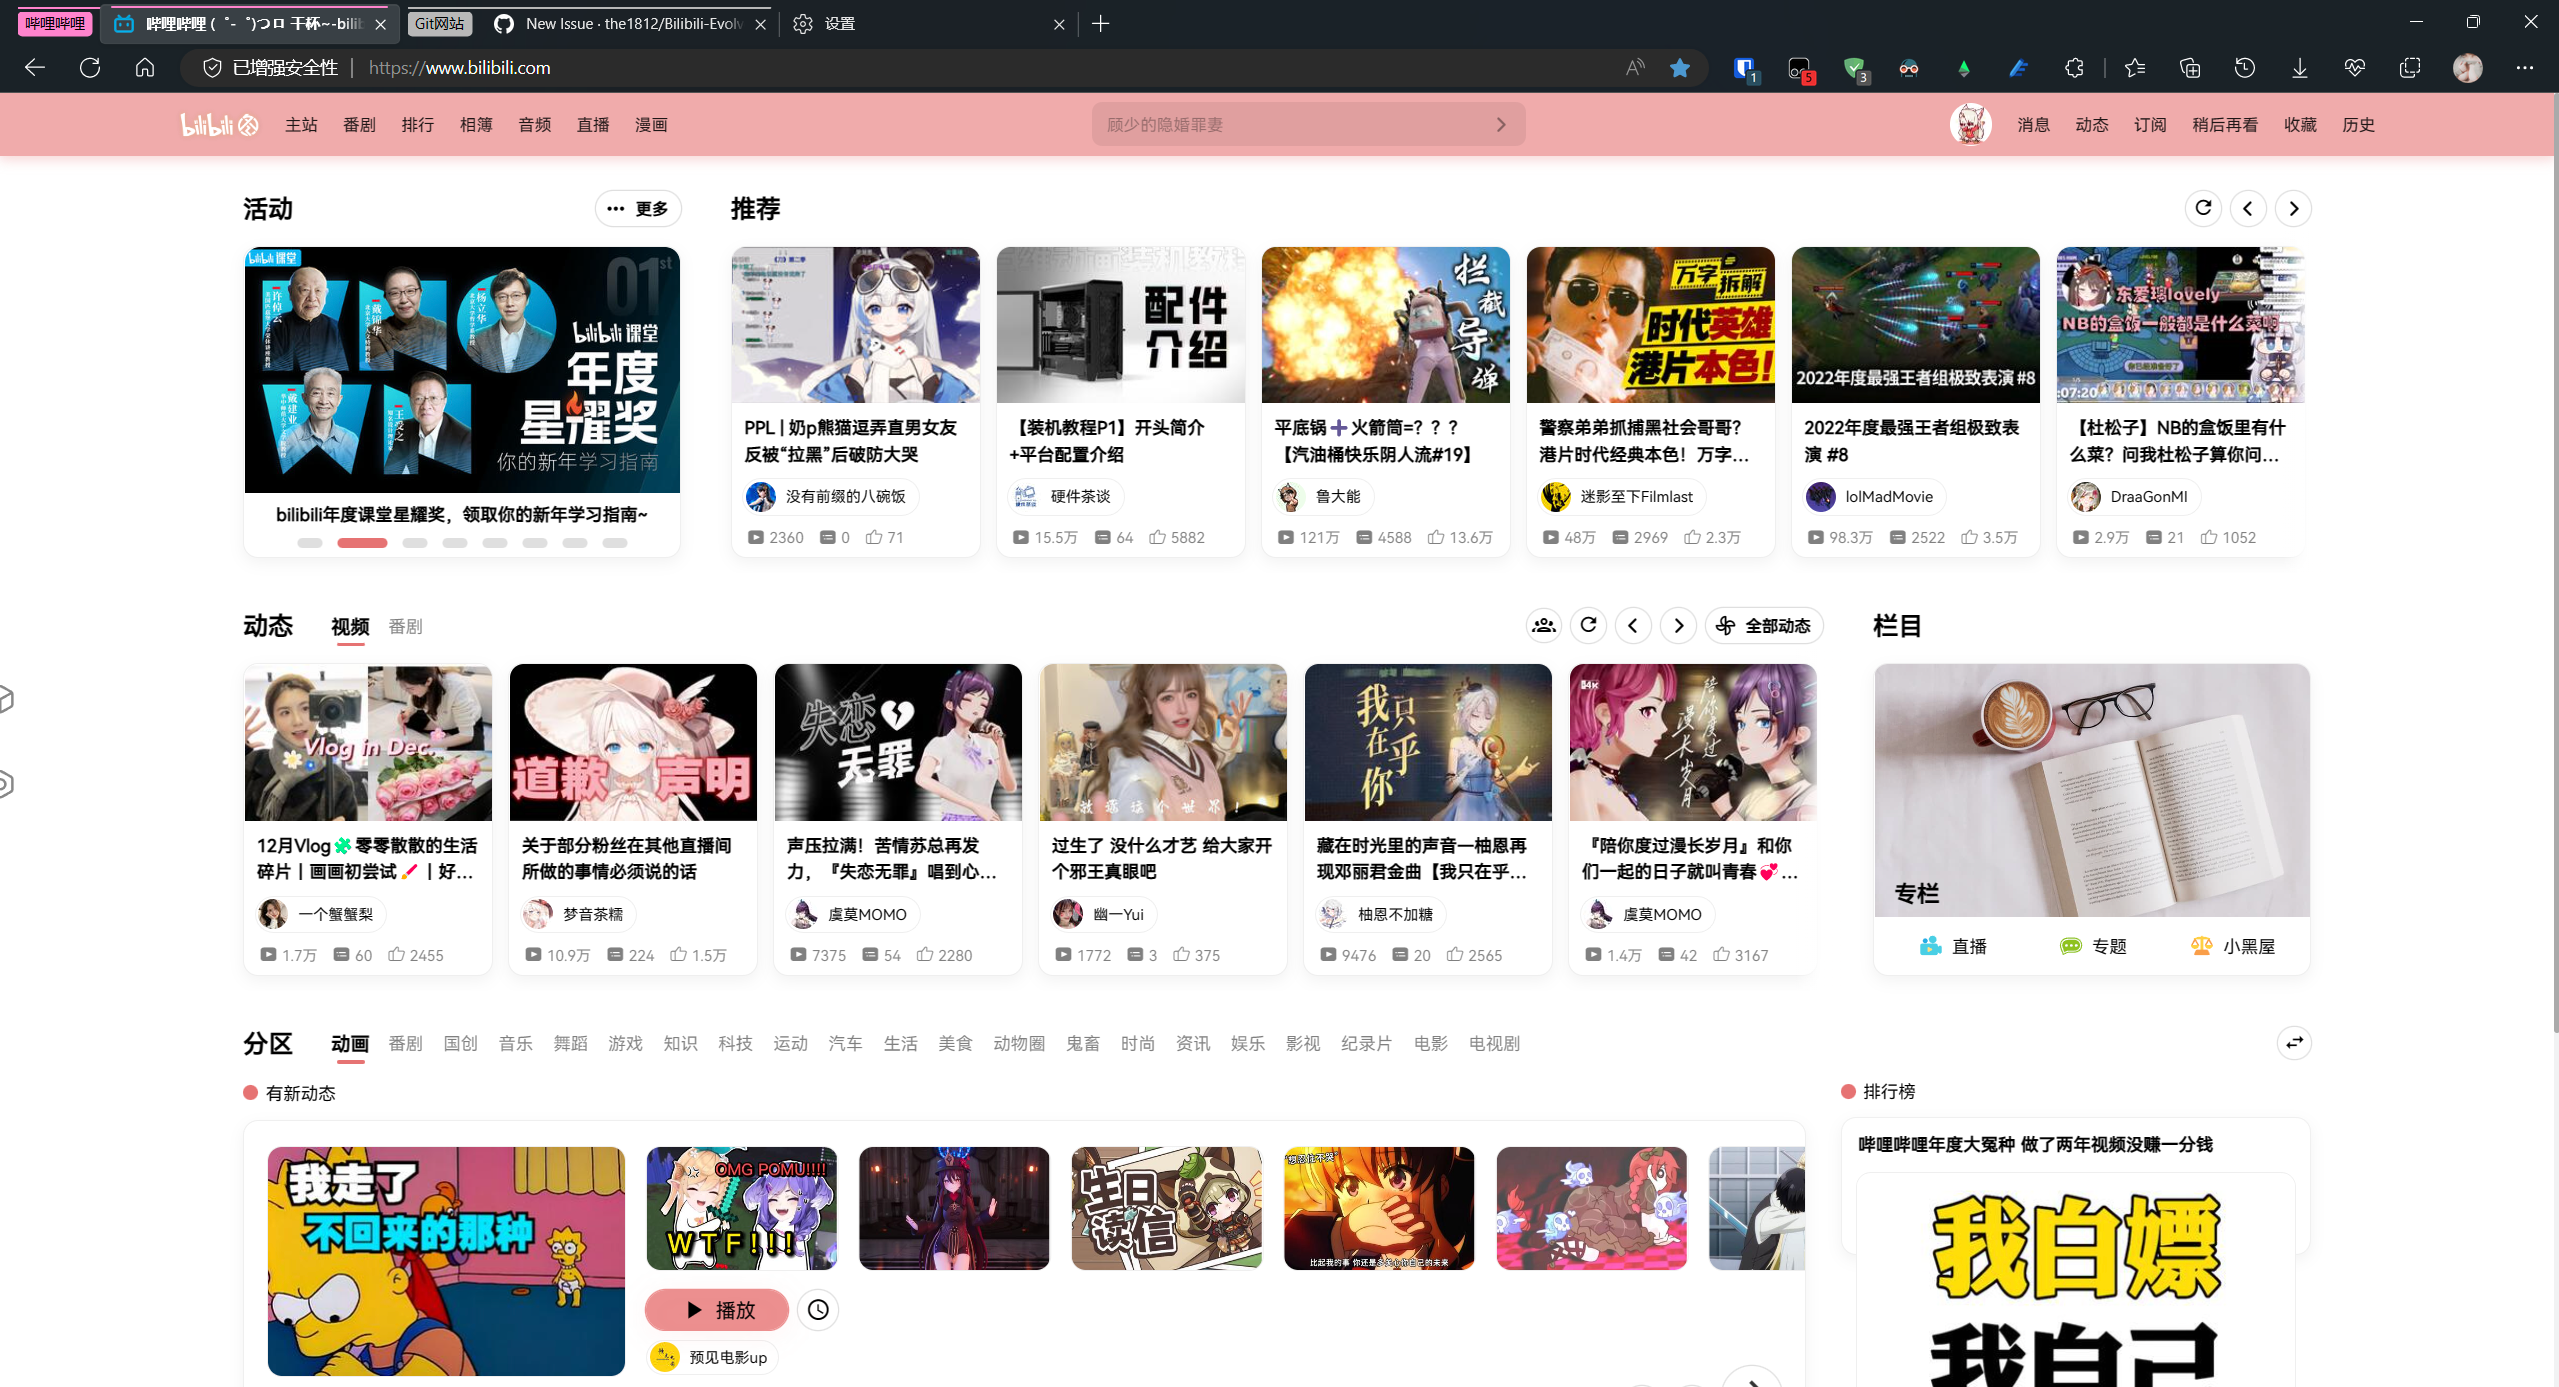Viewport: 2559px width, 1387px height.
Task: Select 动画 category tab
Action: [x=350, y=1043]
